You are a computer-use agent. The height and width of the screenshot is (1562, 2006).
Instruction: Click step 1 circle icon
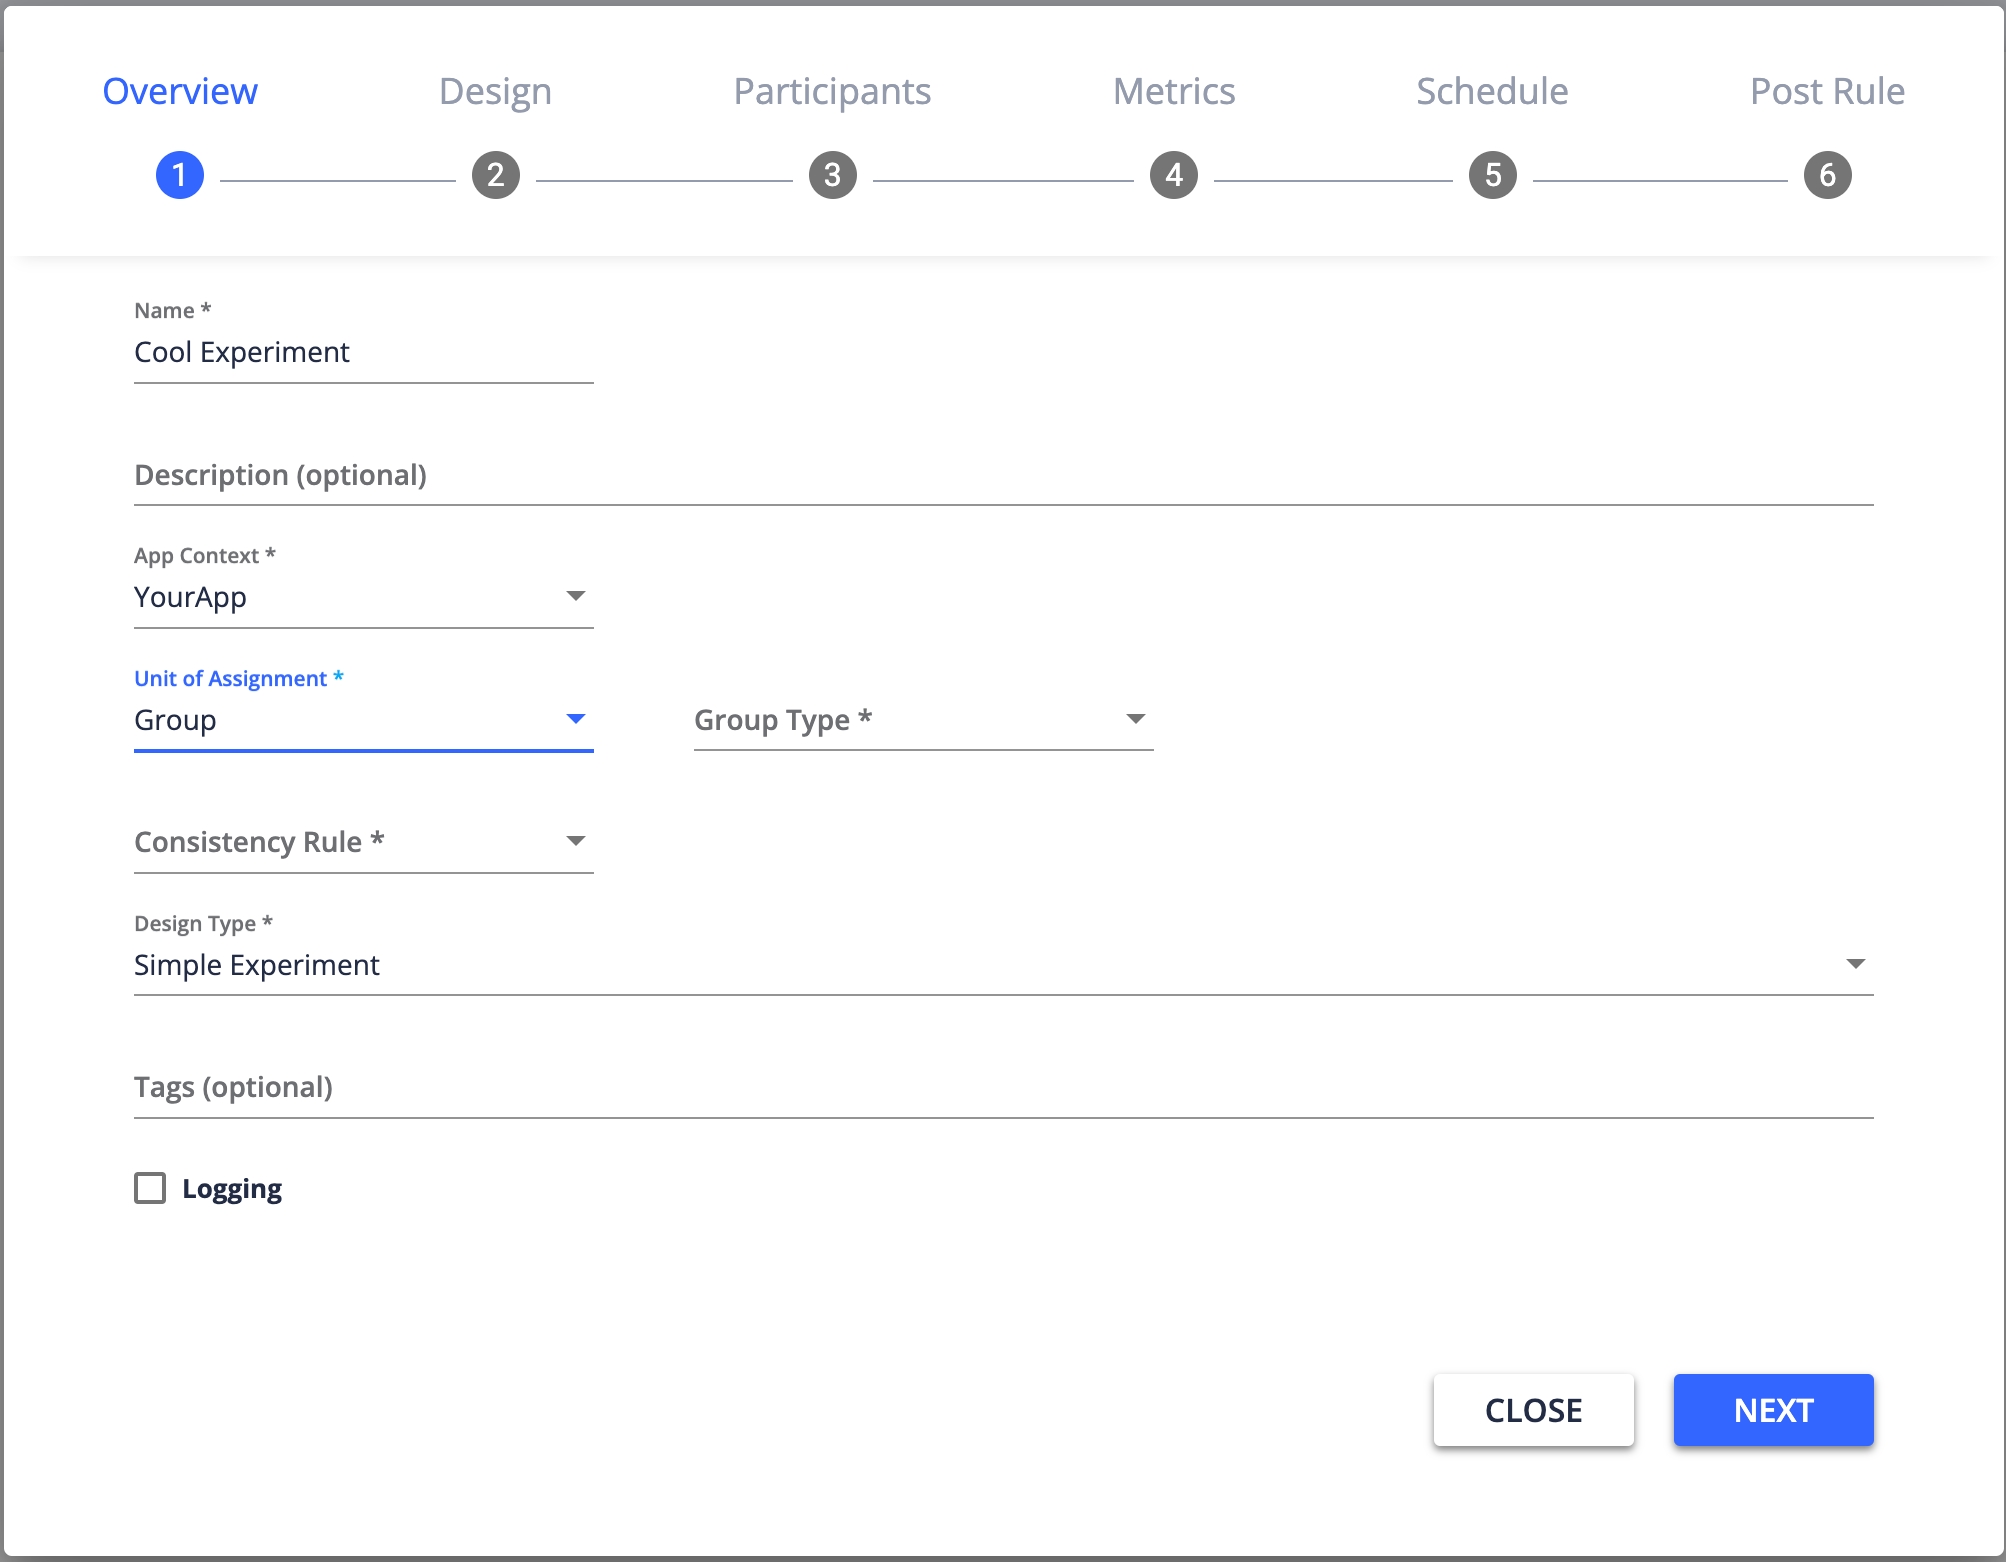tap(180, 176)
